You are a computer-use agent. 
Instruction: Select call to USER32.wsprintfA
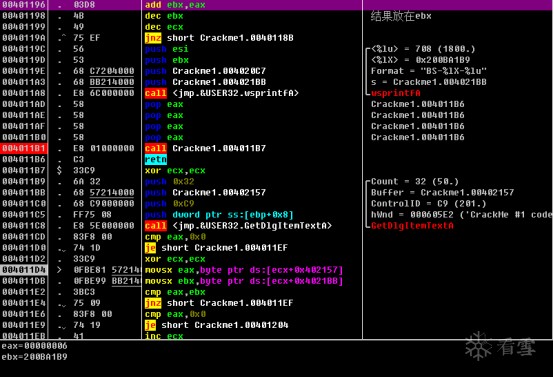pyautogui.click(x=222, y=93)
